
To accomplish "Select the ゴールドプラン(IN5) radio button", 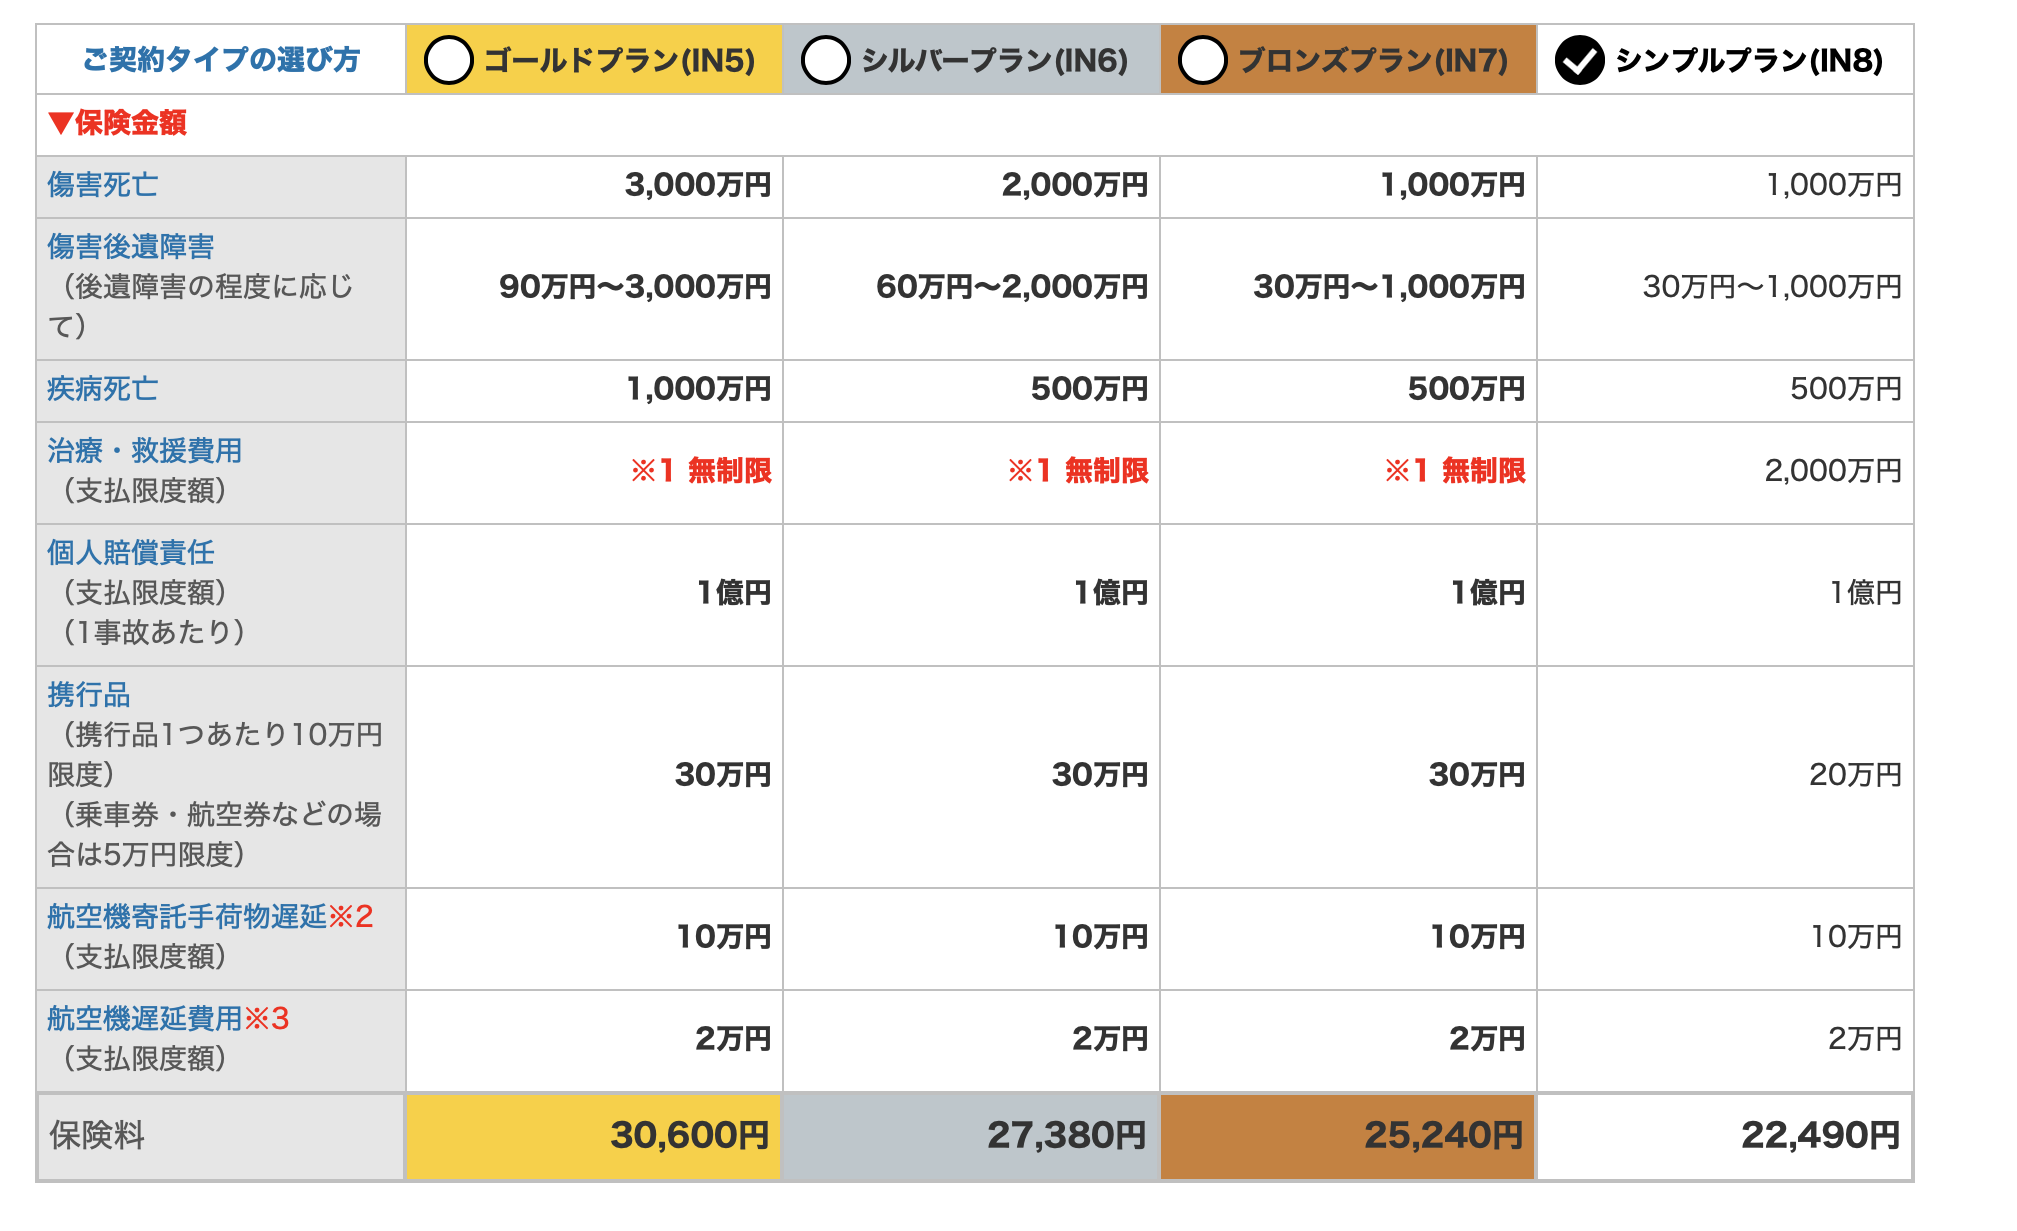I will (x=449, y=60).
